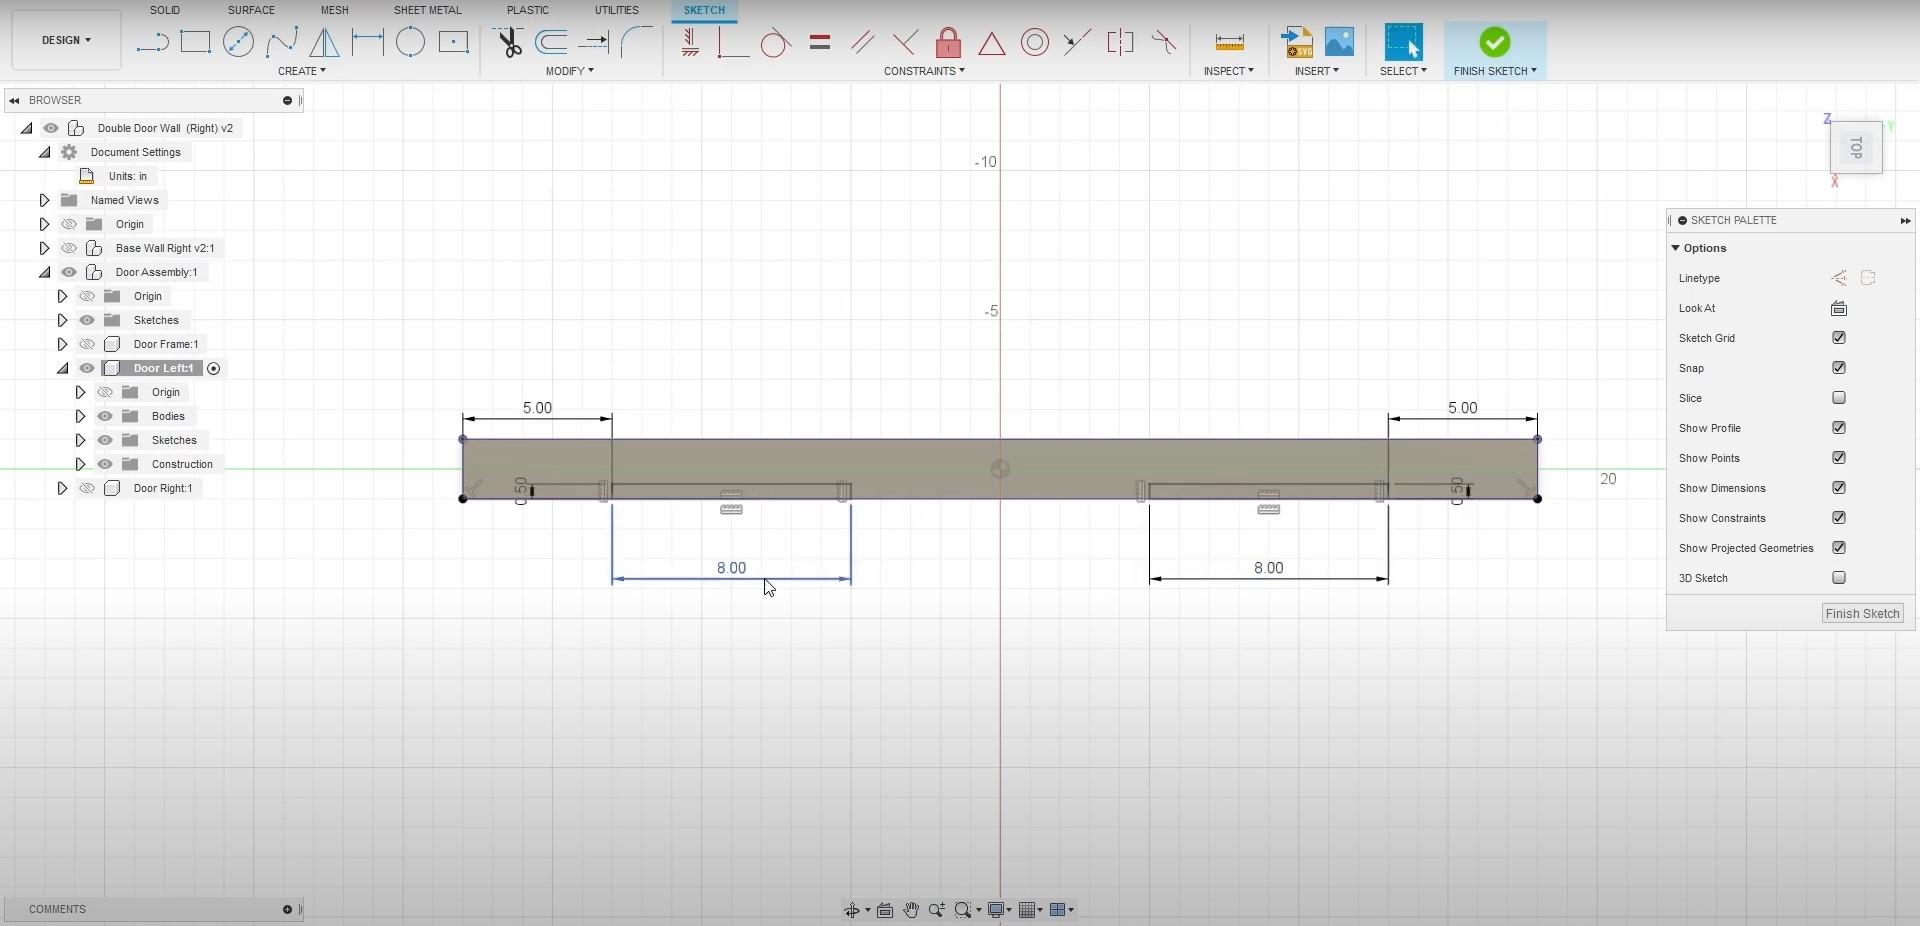This screenshot has width=1920, height=926.
Task: Switch to the UTILITIES tab
Action: click(x=617, y=10)
